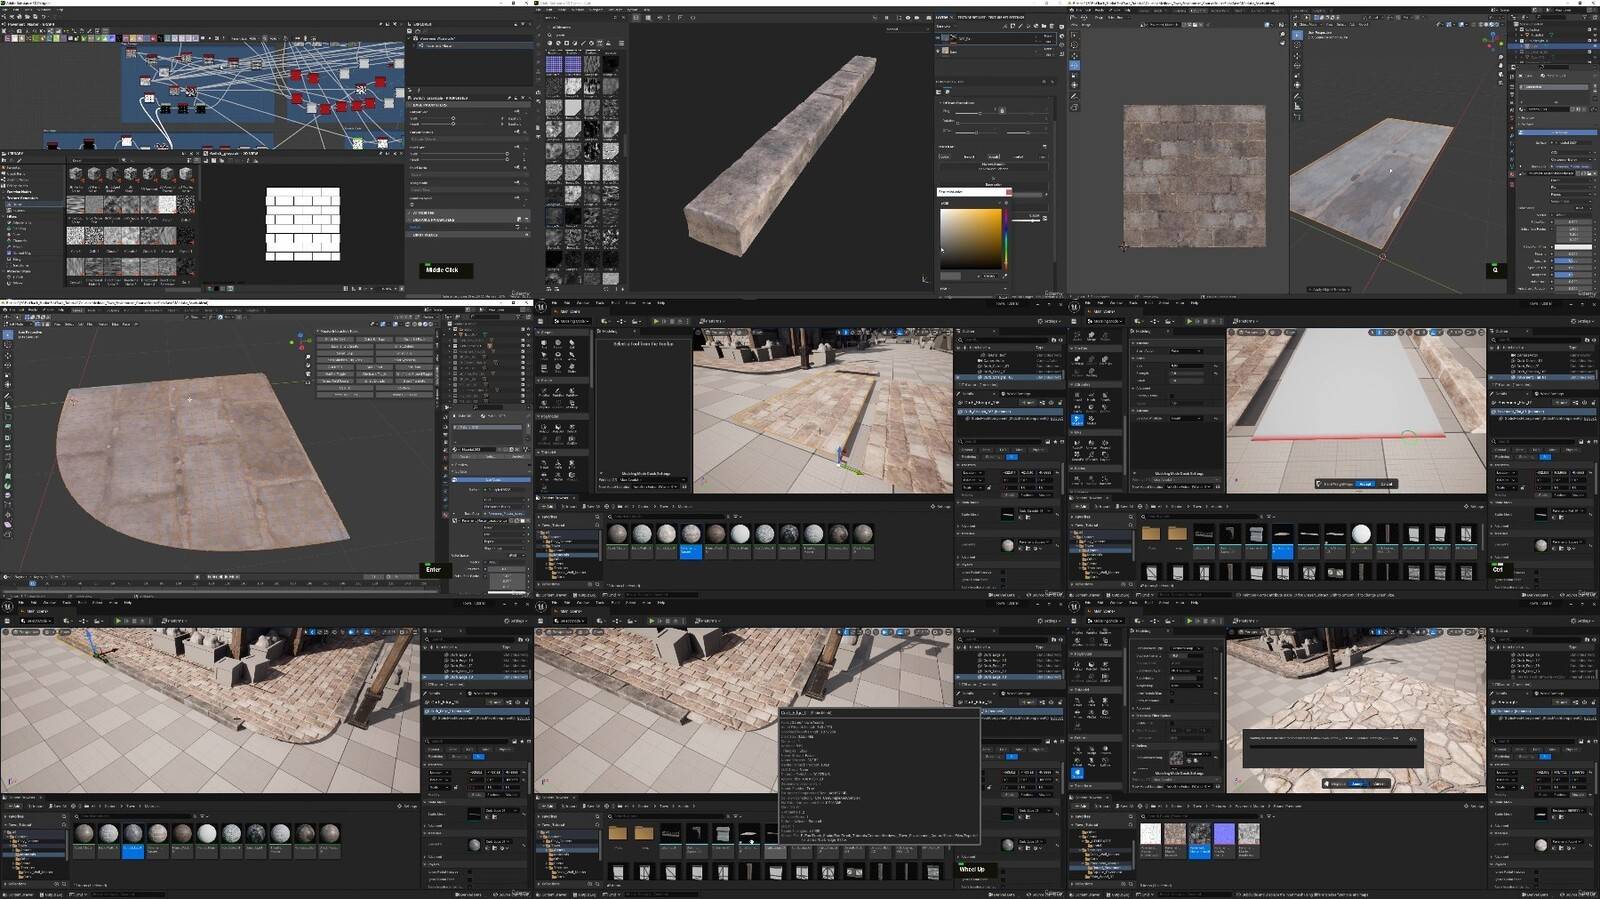1600x899 pixels.
Task: Pick a color in Substance Painter's orange color field
Action: click(970, 238)
